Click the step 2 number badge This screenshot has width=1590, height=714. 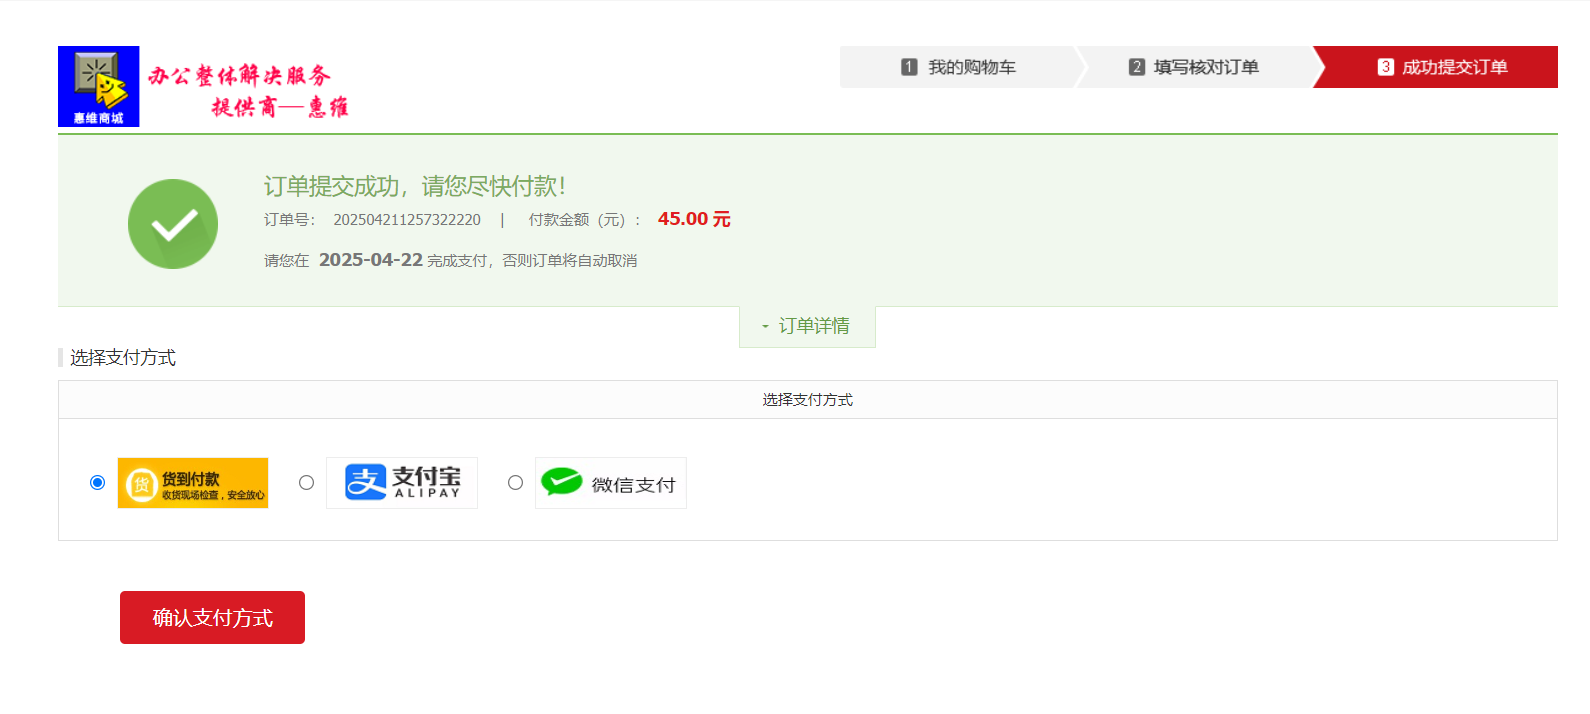1137,67
